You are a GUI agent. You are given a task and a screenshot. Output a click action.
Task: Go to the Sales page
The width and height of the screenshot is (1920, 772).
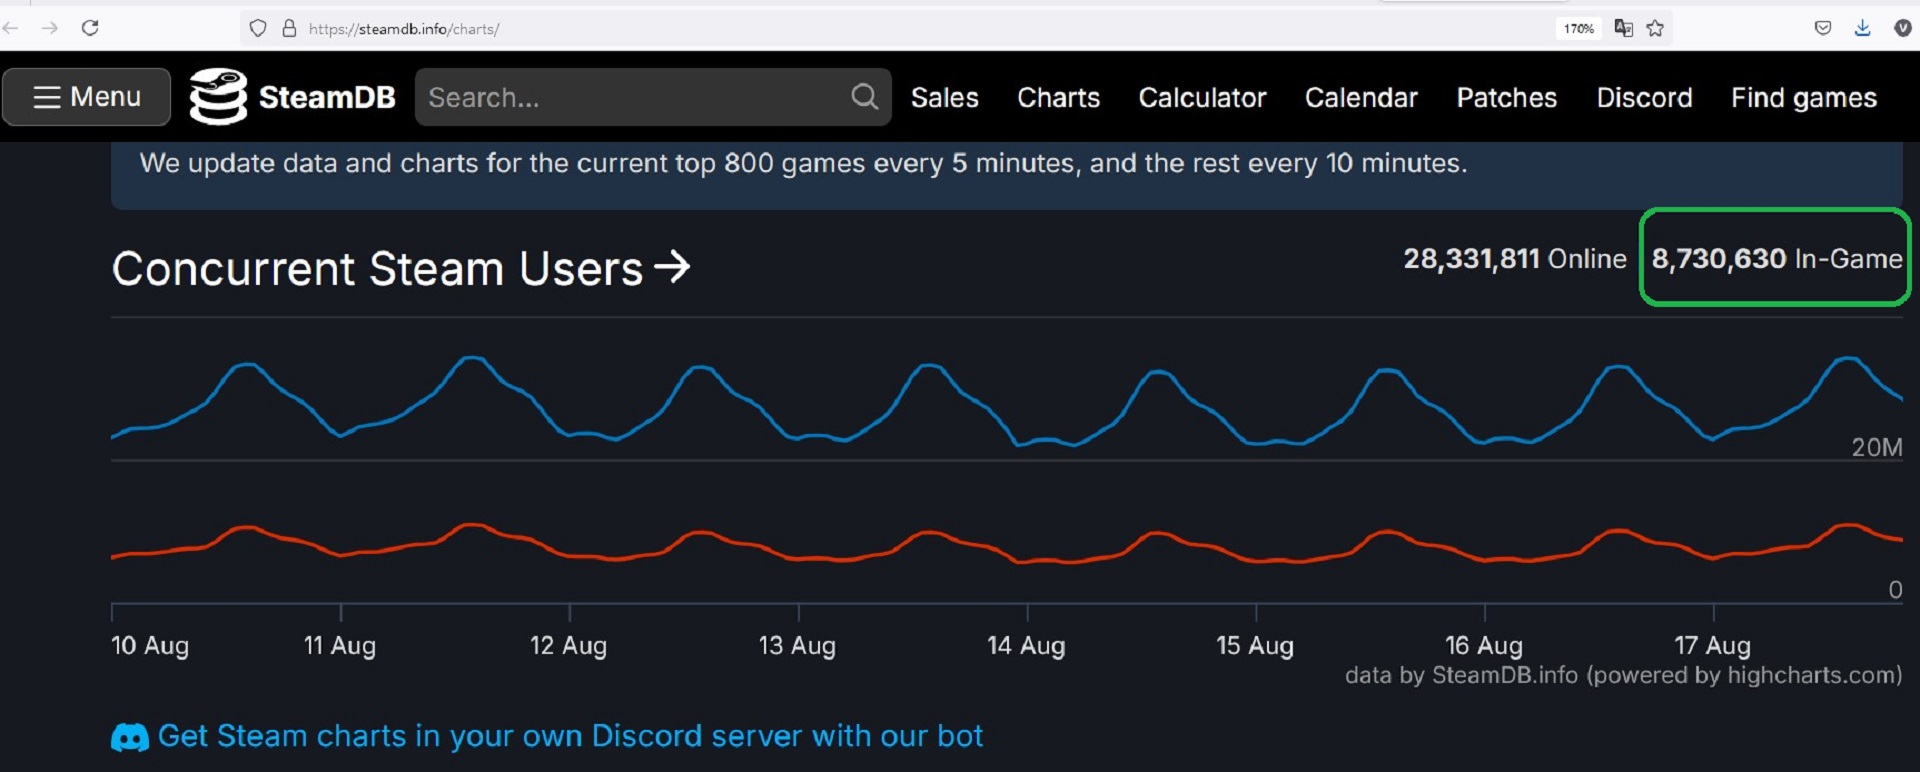[x=945, y=98]
